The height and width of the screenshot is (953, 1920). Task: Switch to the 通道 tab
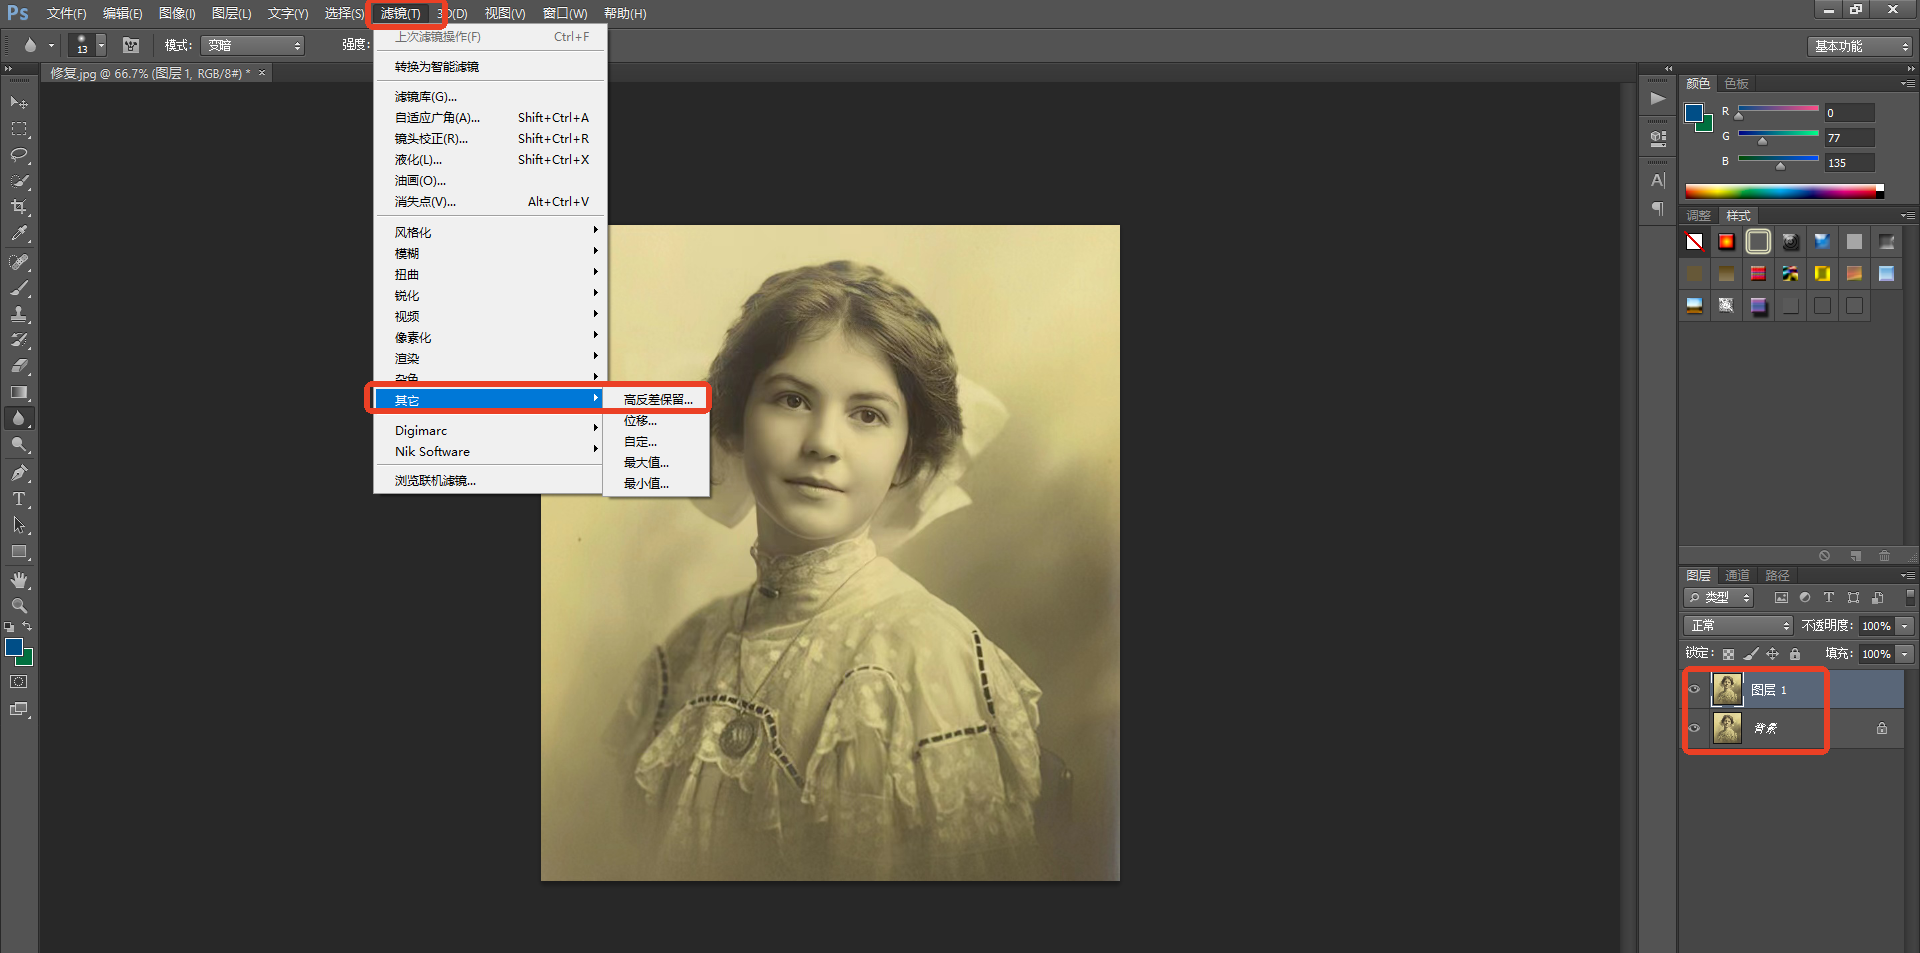[x=1737, y=576]
